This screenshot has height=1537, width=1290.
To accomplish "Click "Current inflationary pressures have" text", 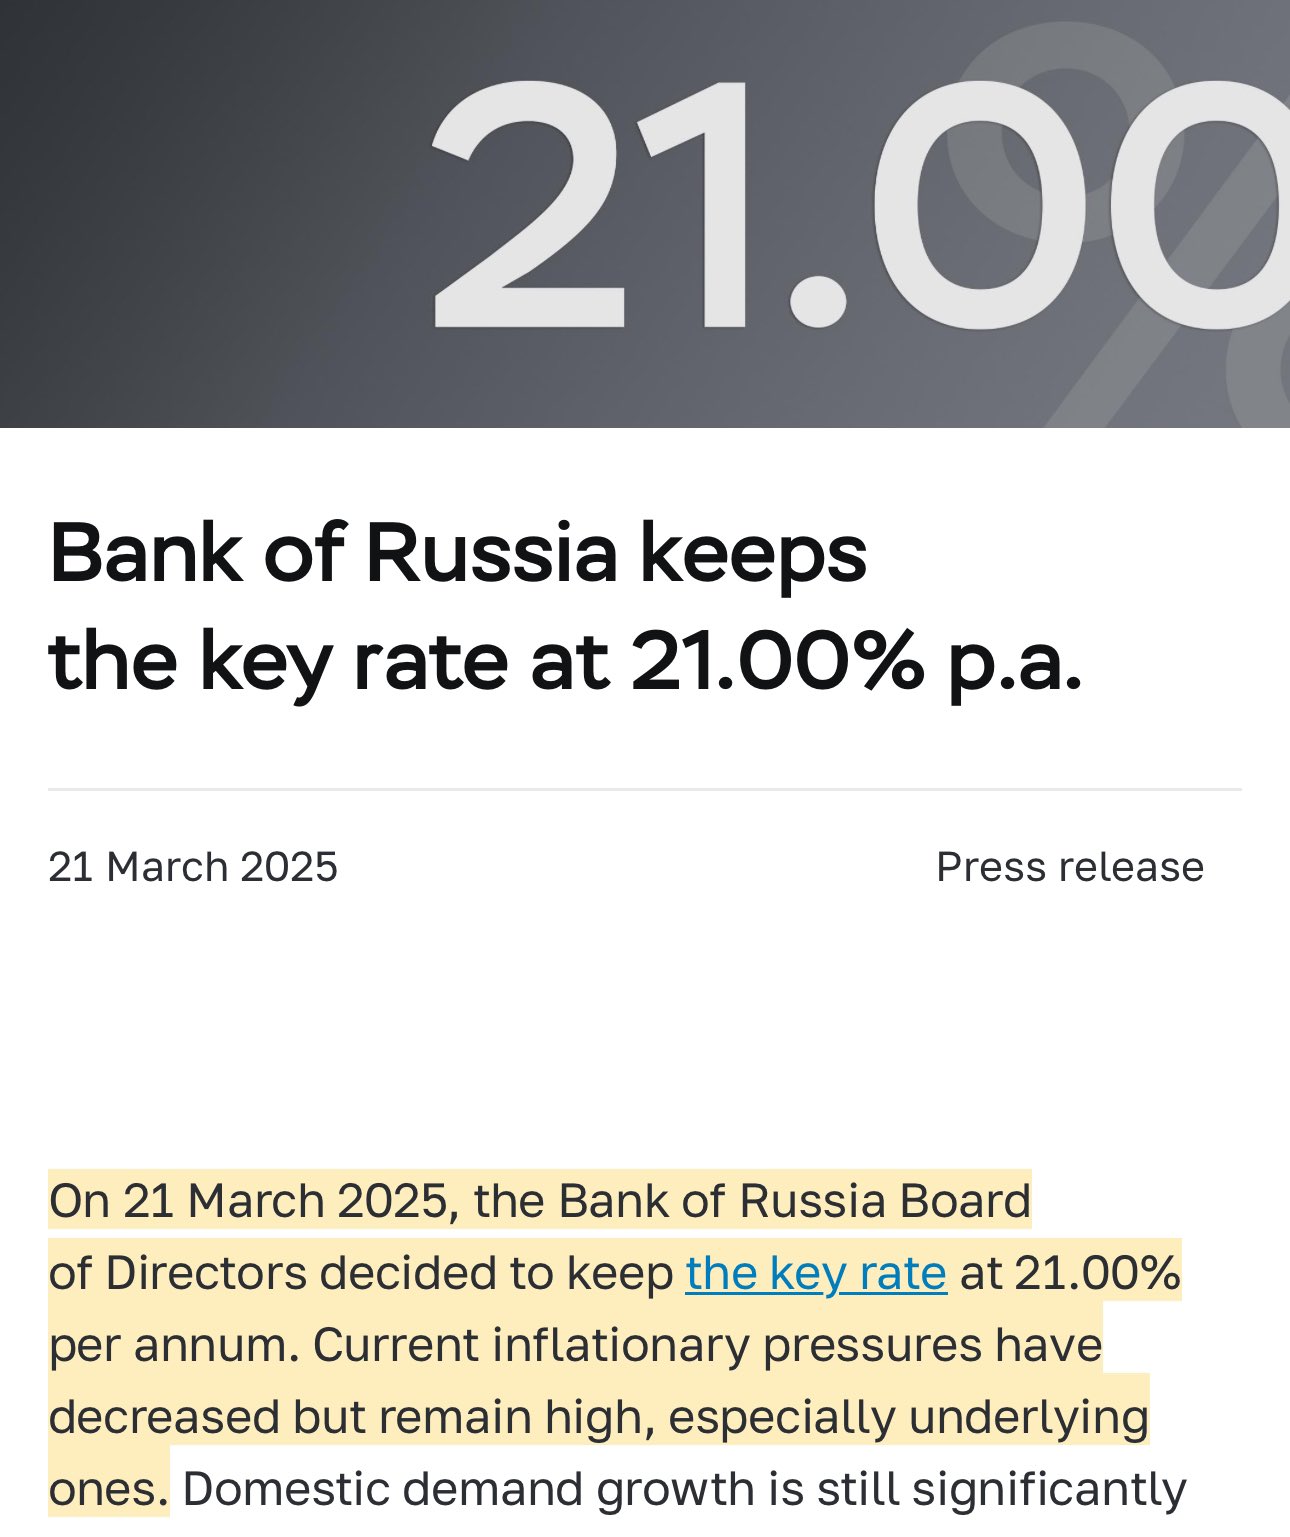I will pyautogui.click(x=707, y=1345).
